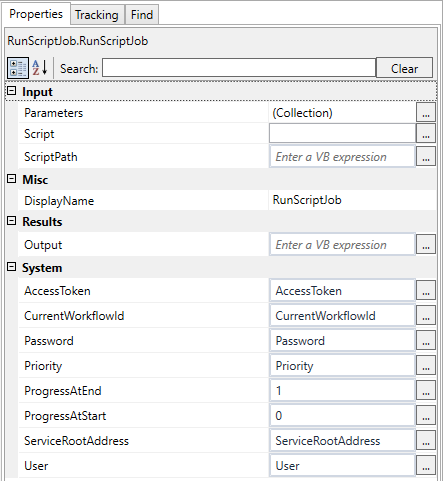
Task: Open the Find tab
Action: coord(142,15)
